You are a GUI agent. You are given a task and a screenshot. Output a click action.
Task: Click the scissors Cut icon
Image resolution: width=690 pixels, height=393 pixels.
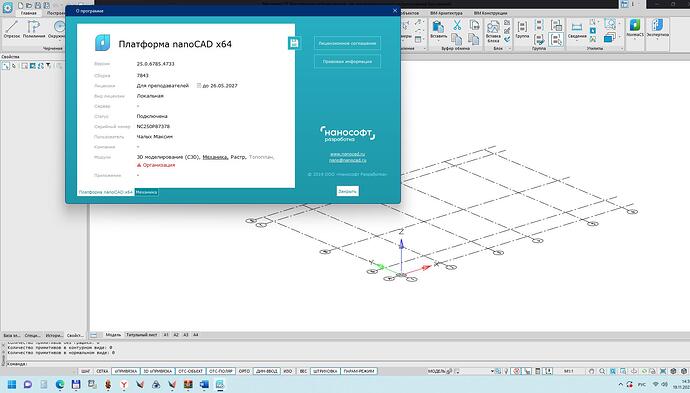click(457, 25)
